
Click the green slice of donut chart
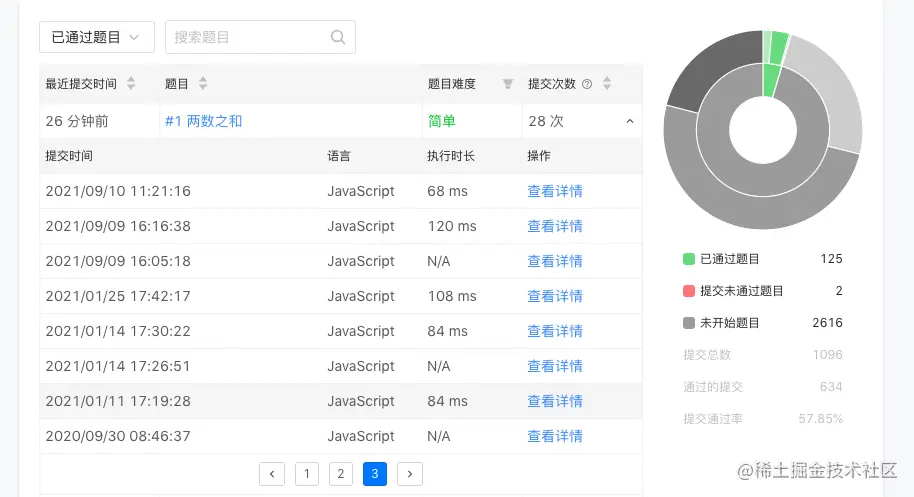click(771, 81)
